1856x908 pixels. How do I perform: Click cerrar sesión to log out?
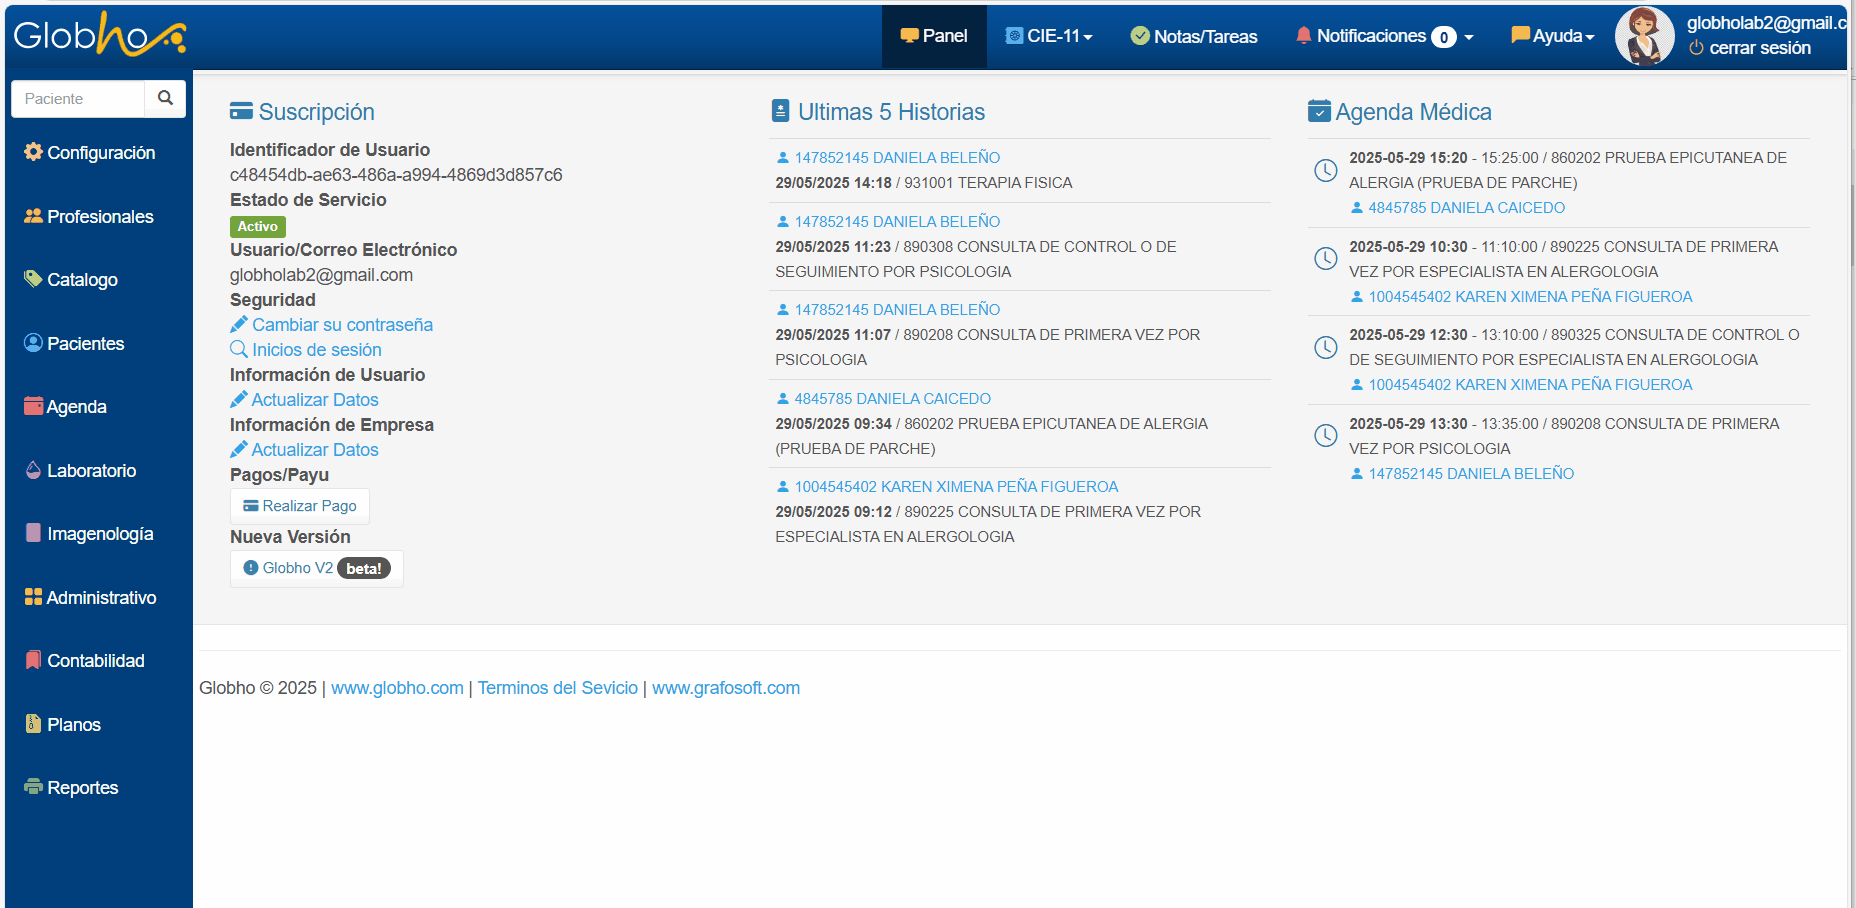tap(1759, 48)
